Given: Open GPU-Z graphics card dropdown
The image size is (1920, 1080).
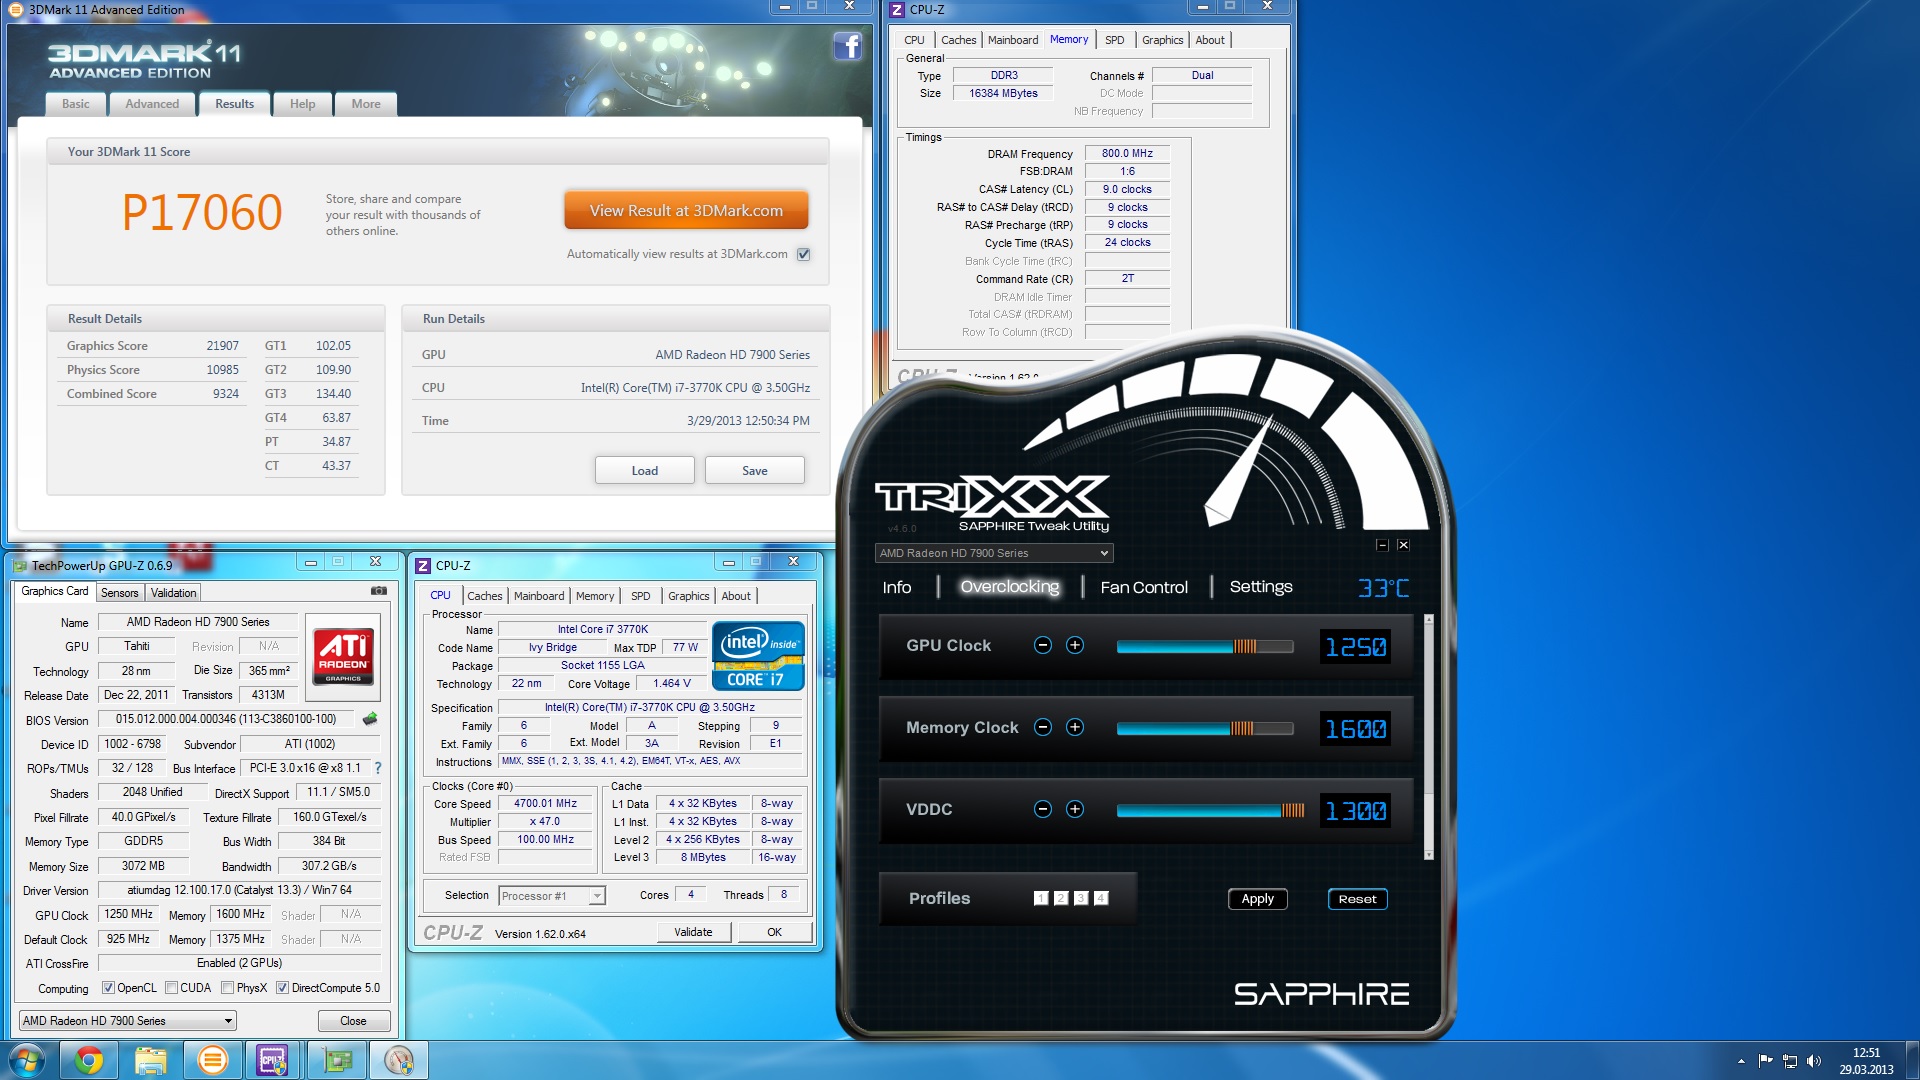Looking at the screenshot, I should 127,1021.
